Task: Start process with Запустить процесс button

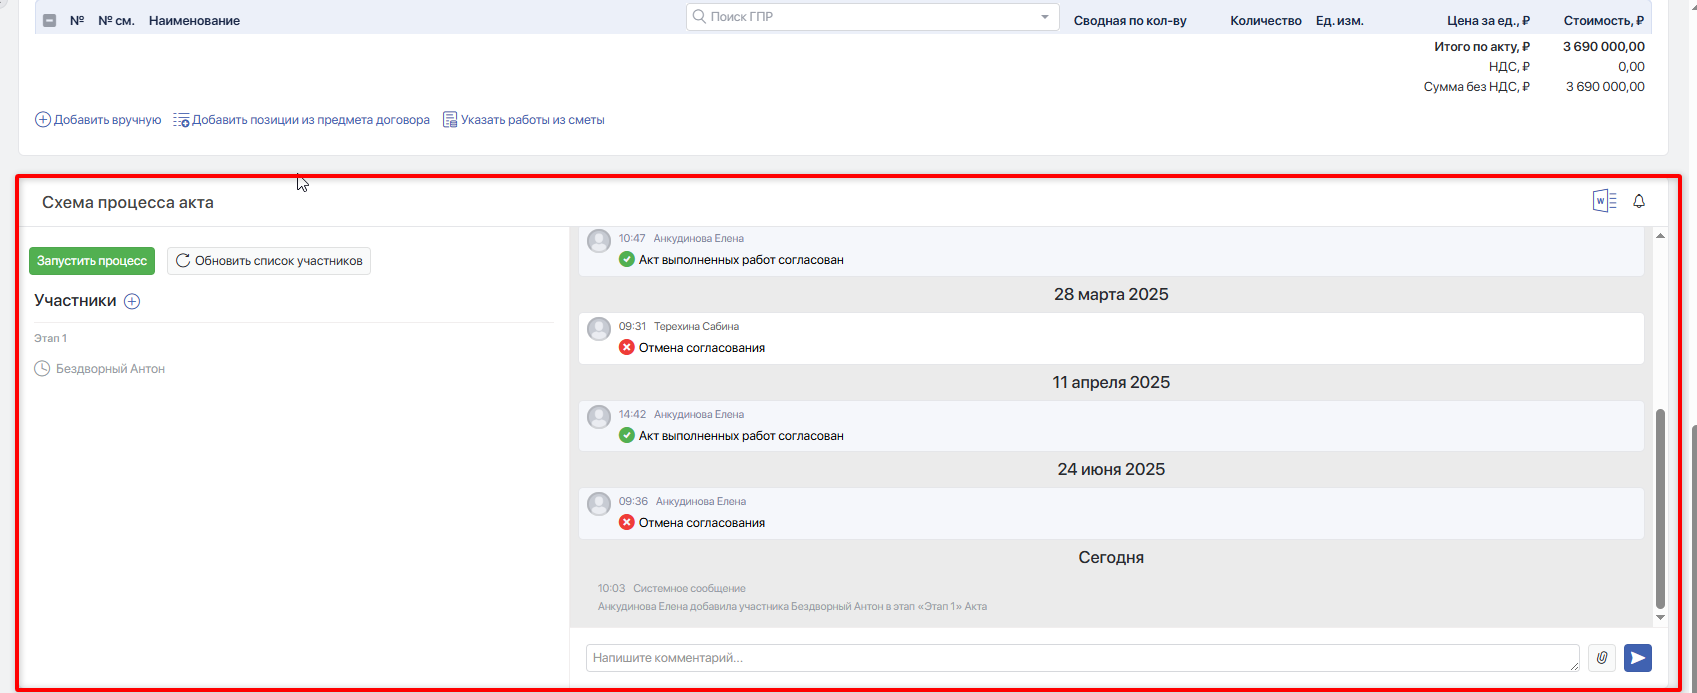Action: (92, 261)
